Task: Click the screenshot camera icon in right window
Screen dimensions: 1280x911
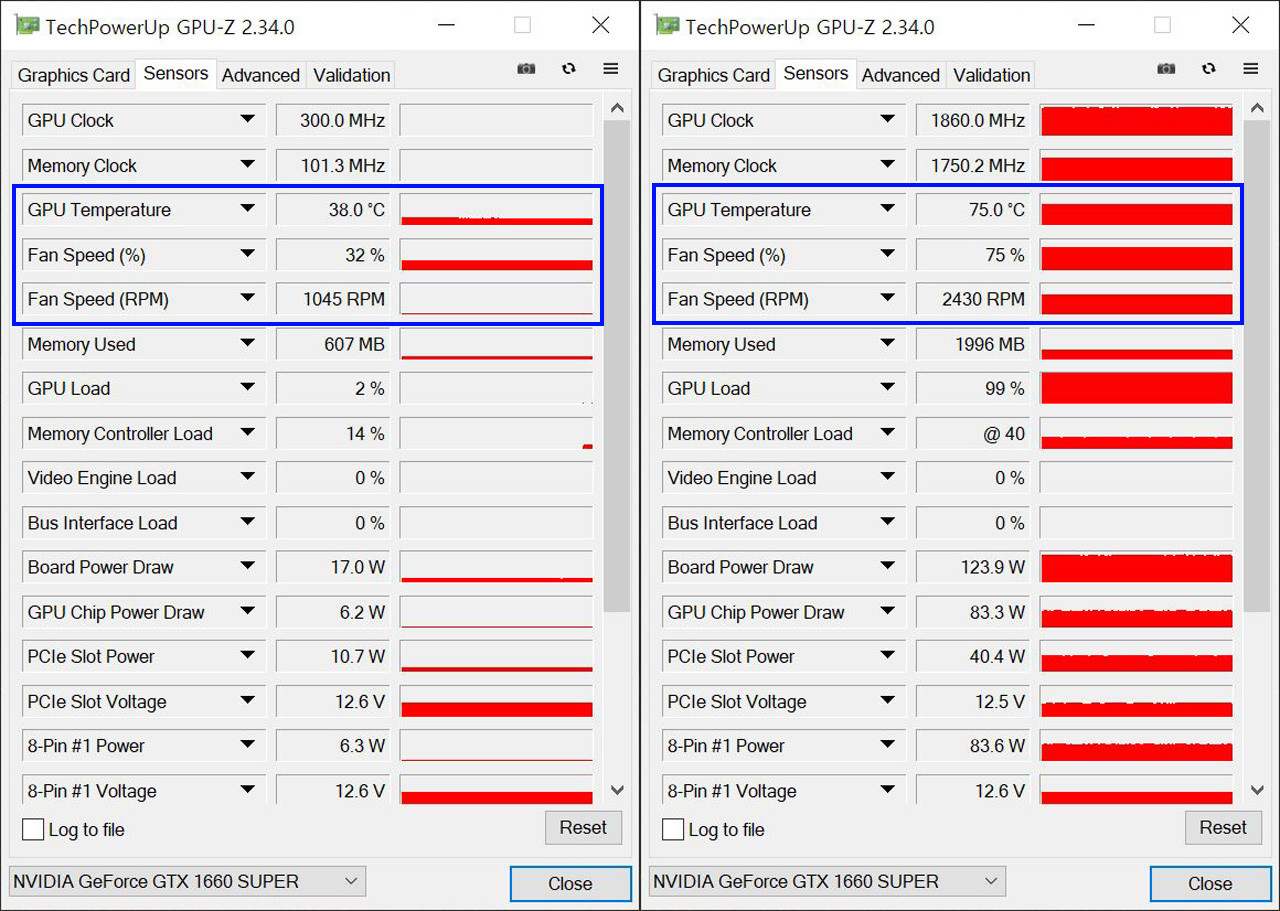Action: coord(1166,69)
